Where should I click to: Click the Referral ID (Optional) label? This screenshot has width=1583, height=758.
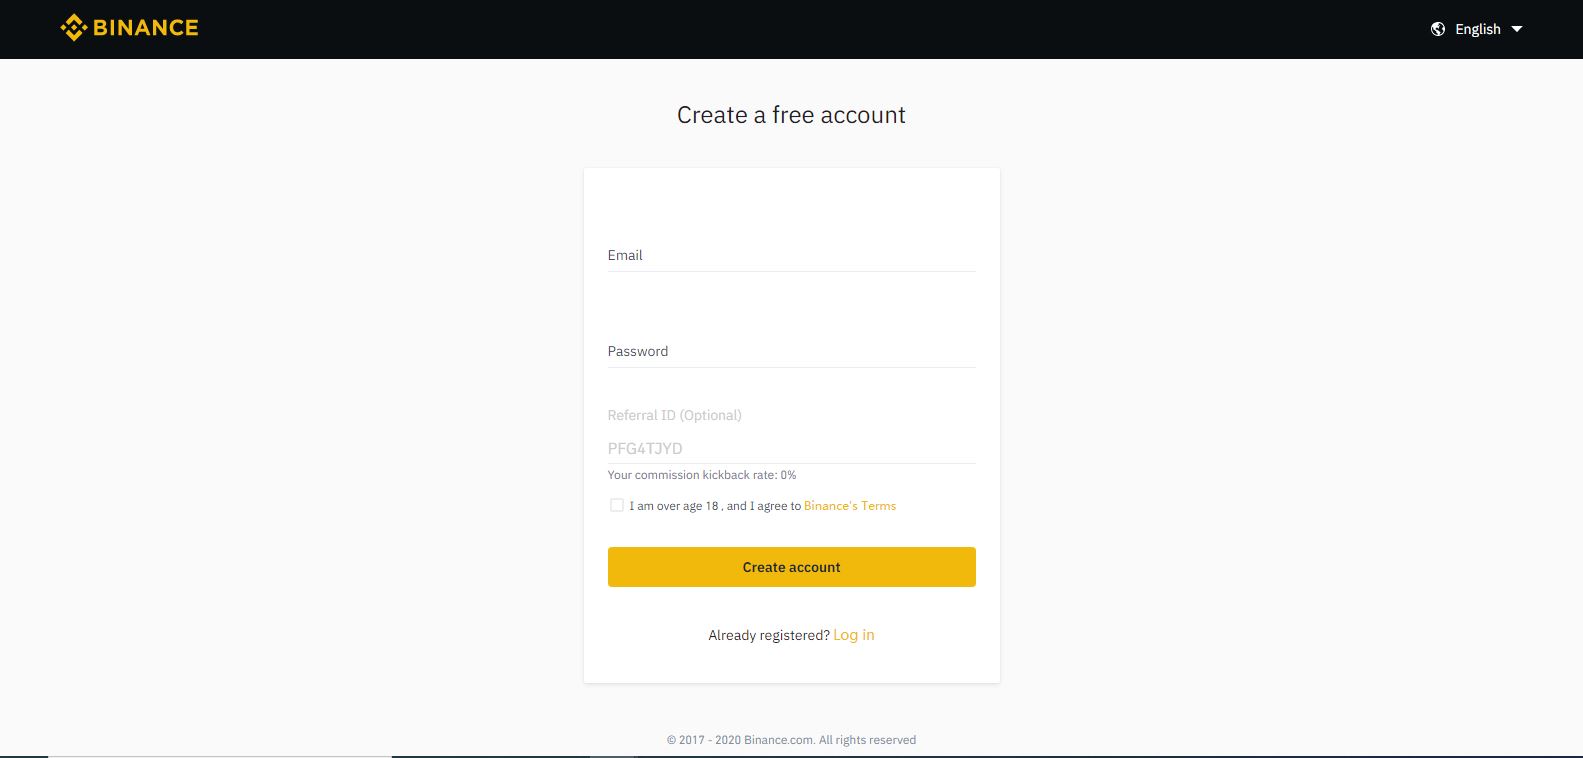(675, 415)
